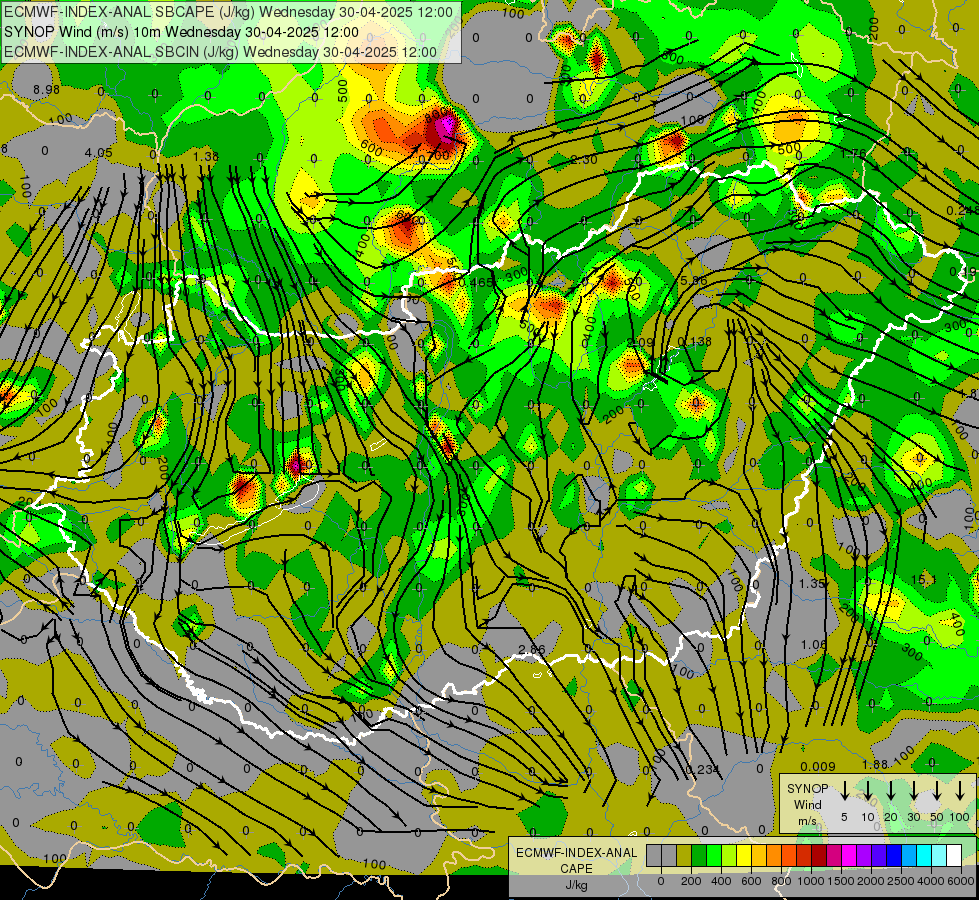The image size is (979, 900).
Task: Click the 'SYNOP Wind m/s' legend label
Action: pos(807,804)
